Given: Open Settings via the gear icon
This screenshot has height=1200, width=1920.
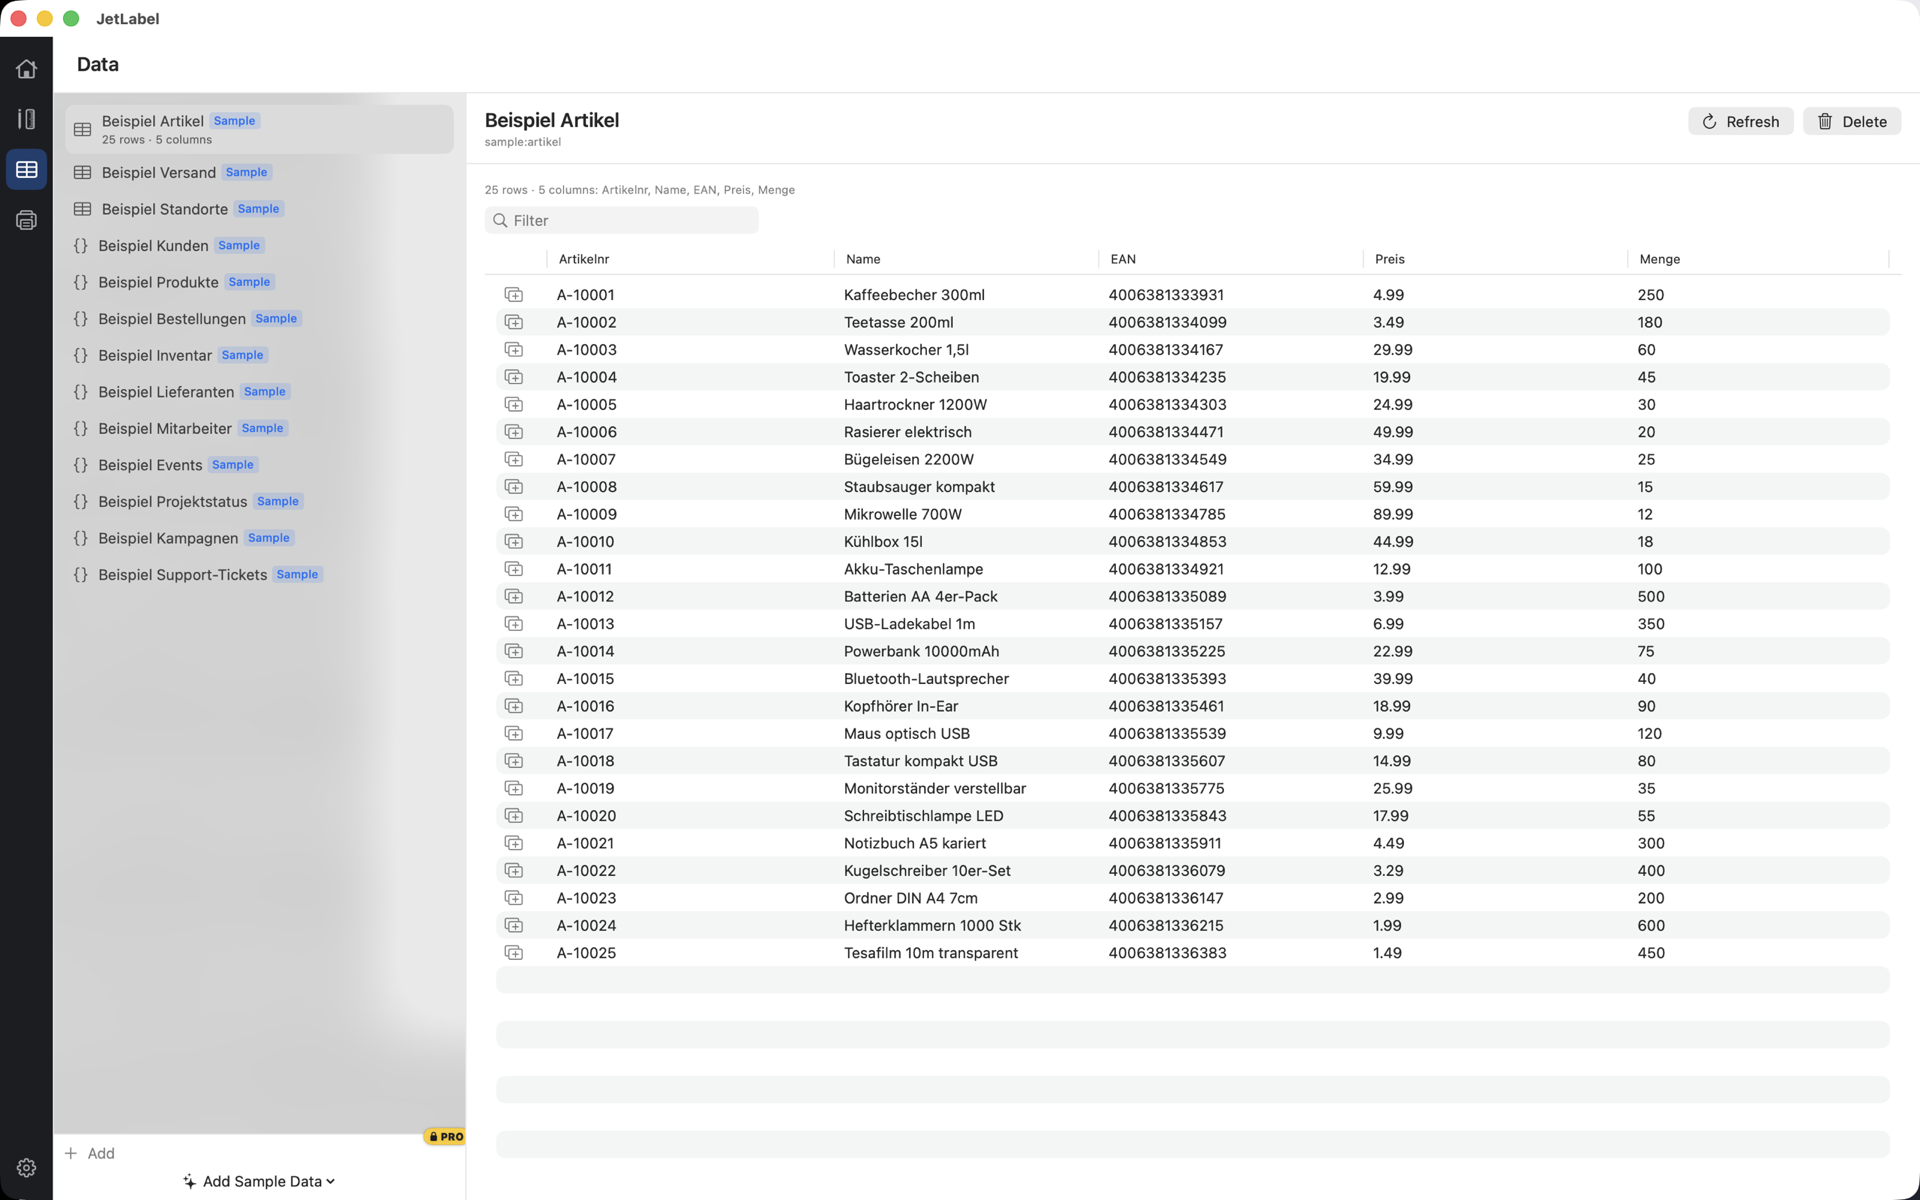Looking at the screenshot, I should click(x=26, y=1167).
